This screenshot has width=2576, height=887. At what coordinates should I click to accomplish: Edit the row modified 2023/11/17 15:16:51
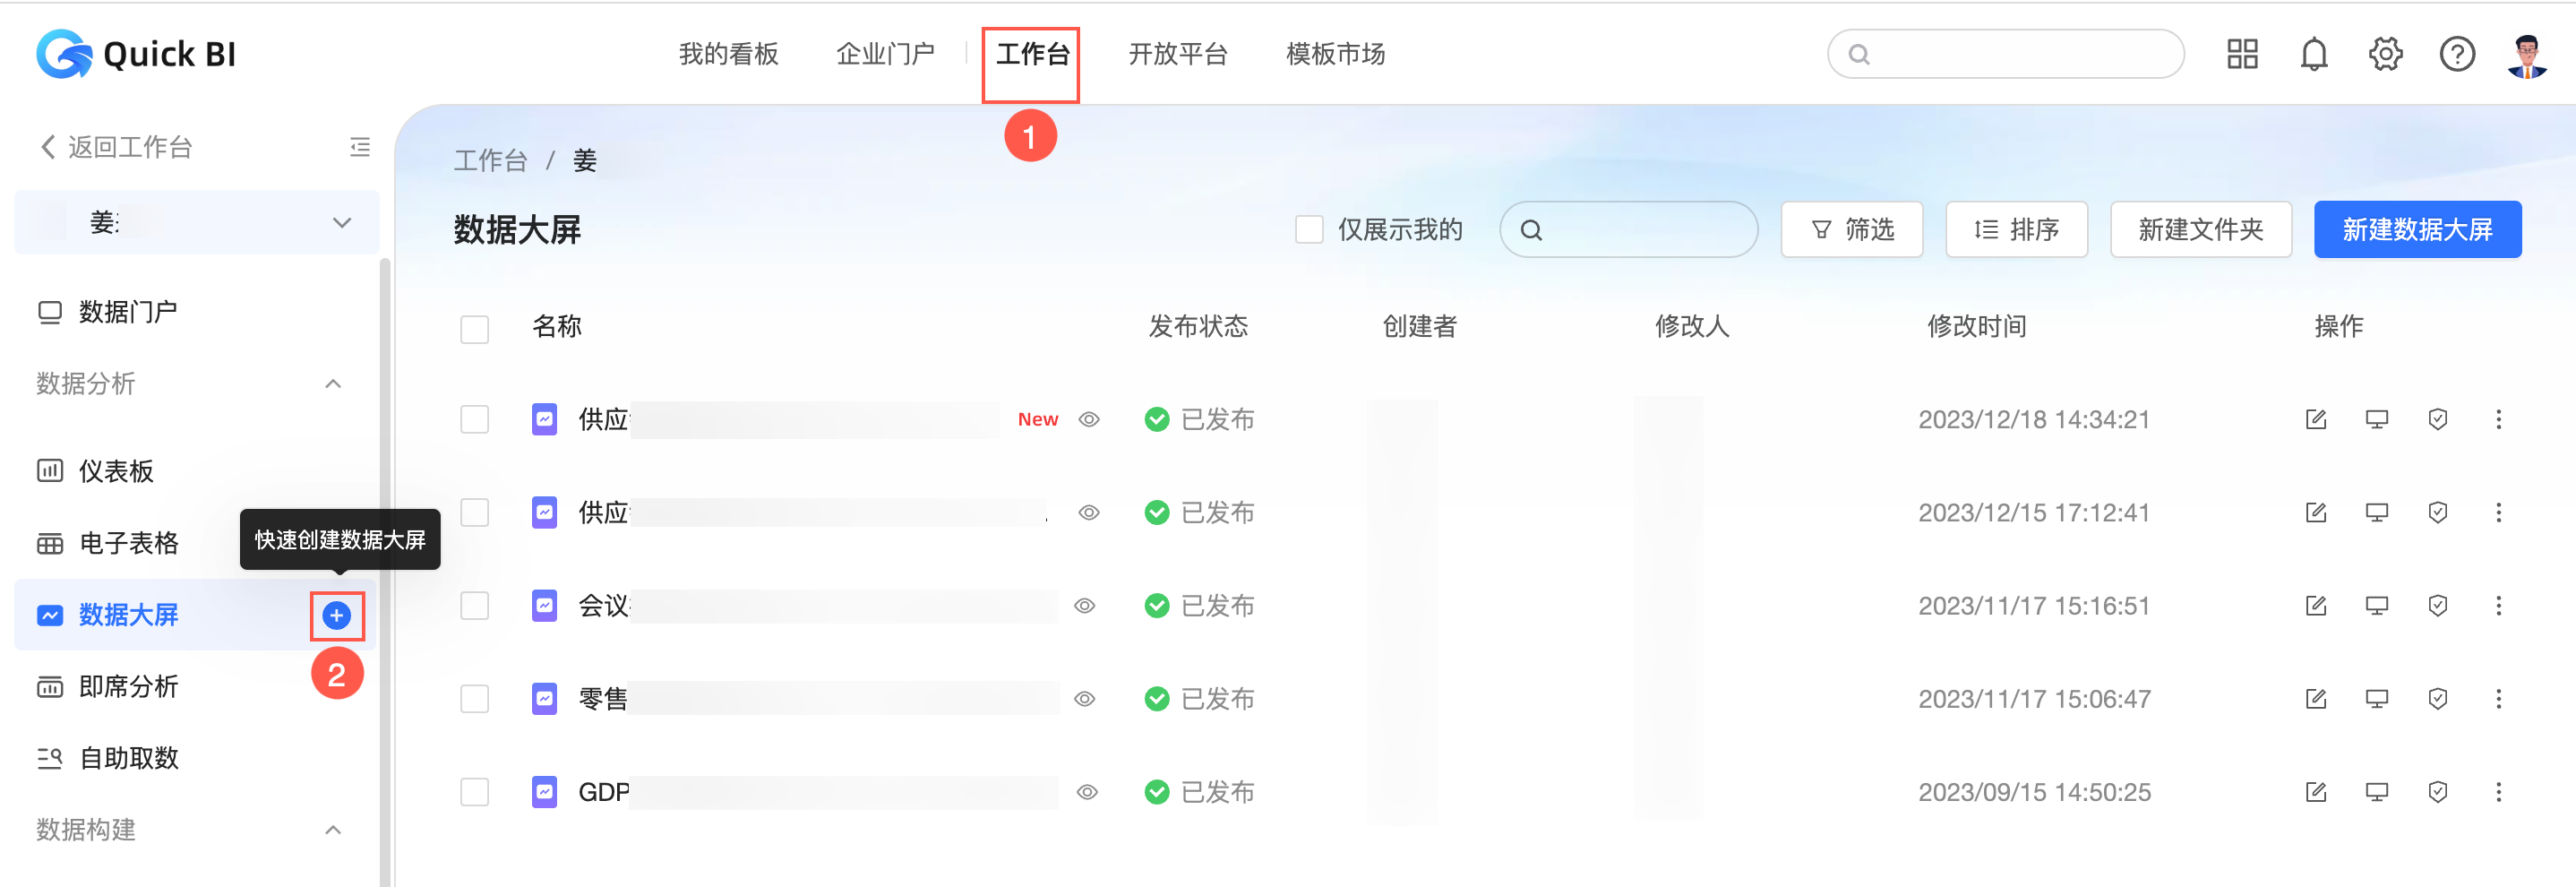pyautogui.click(x=2316, y=606)
